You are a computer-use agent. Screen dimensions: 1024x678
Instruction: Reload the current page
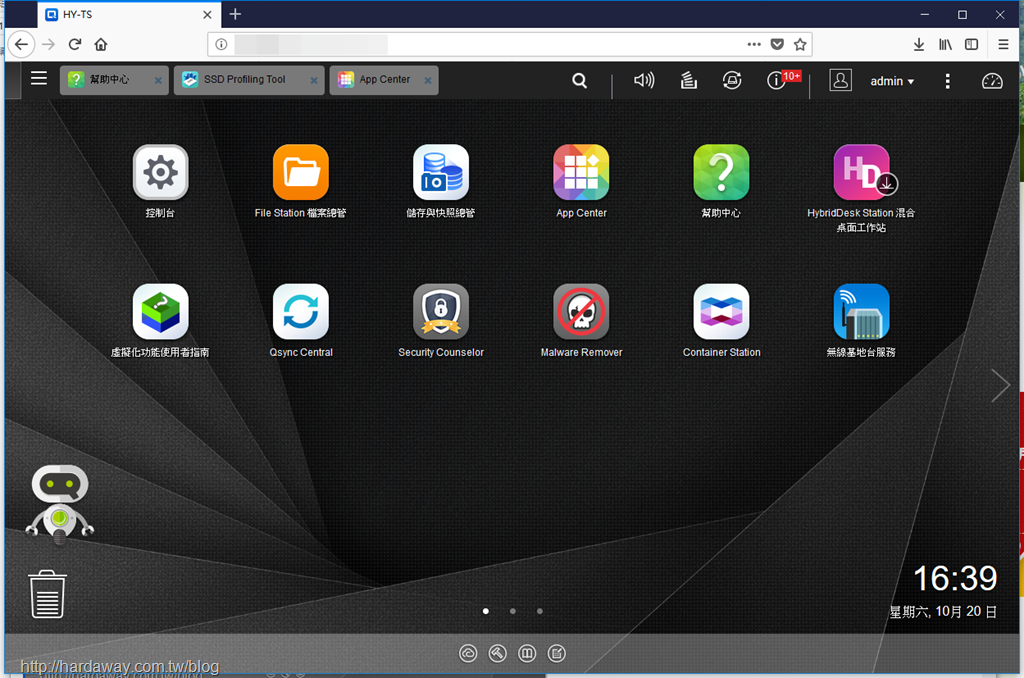[x=74, y=44]
